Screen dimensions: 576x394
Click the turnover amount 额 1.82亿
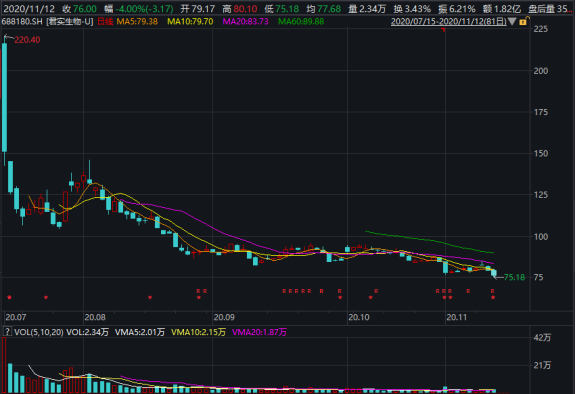(502, 9)
